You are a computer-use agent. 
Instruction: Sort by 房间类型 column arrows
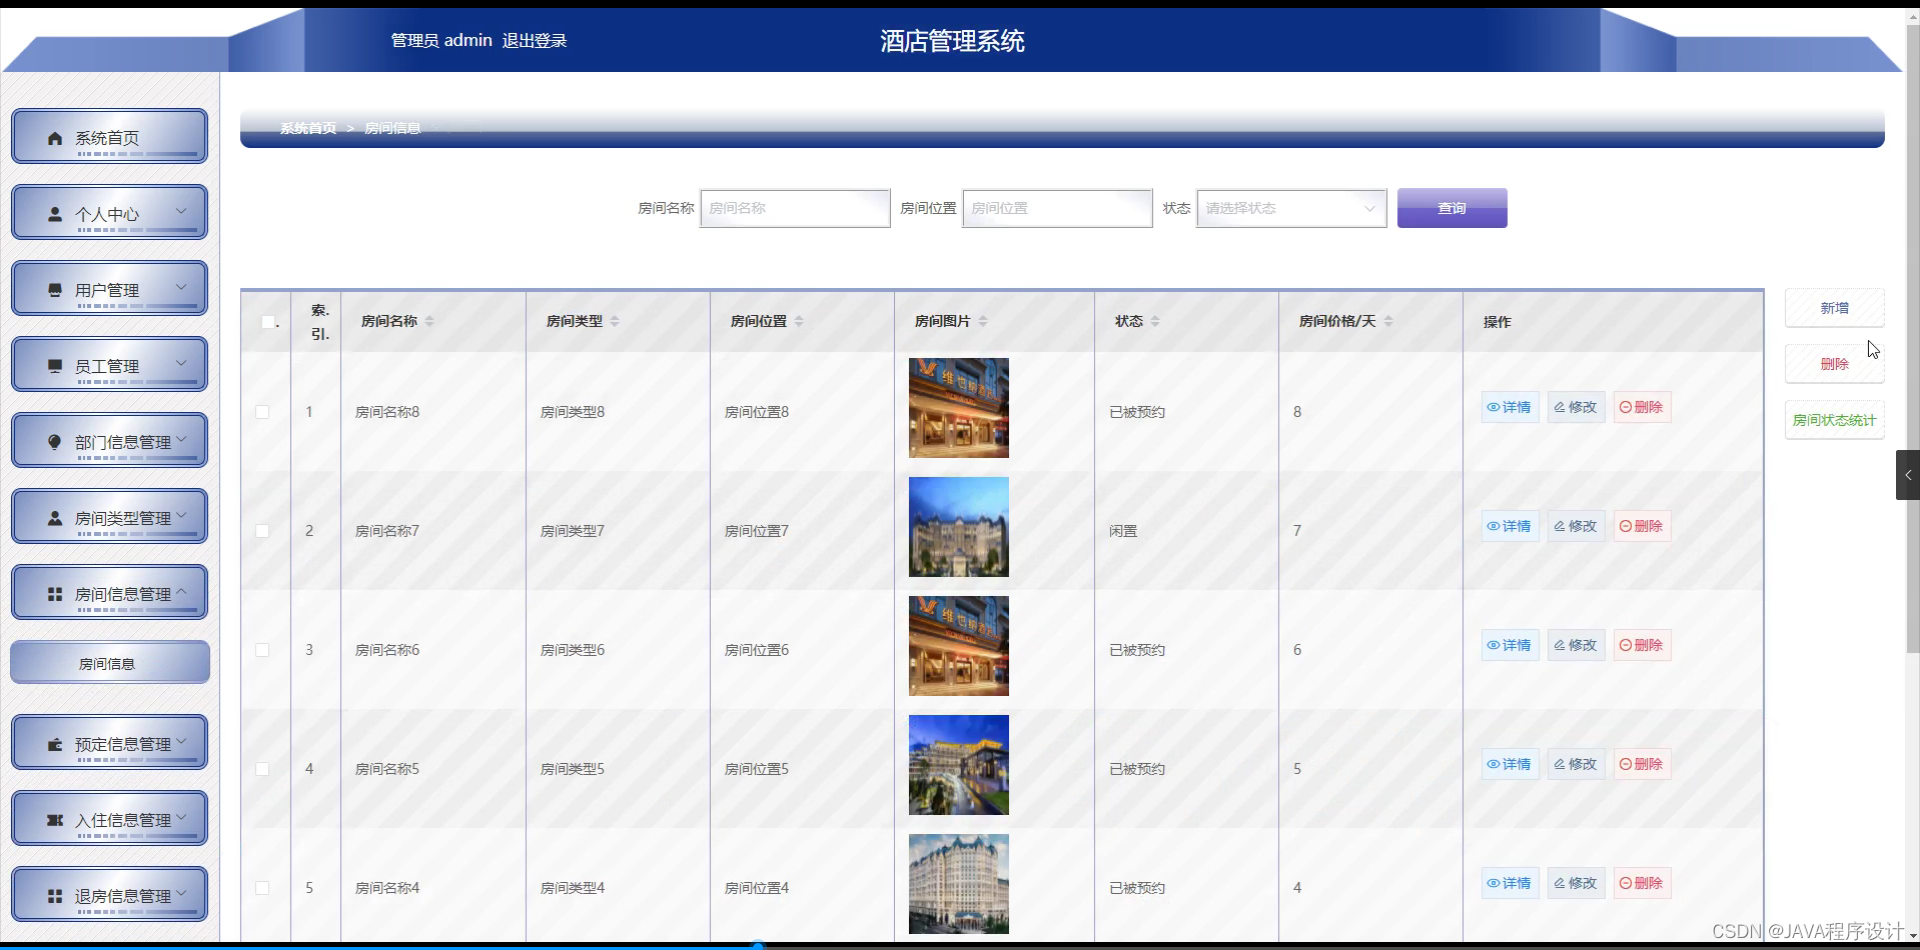tap(615, 321)
